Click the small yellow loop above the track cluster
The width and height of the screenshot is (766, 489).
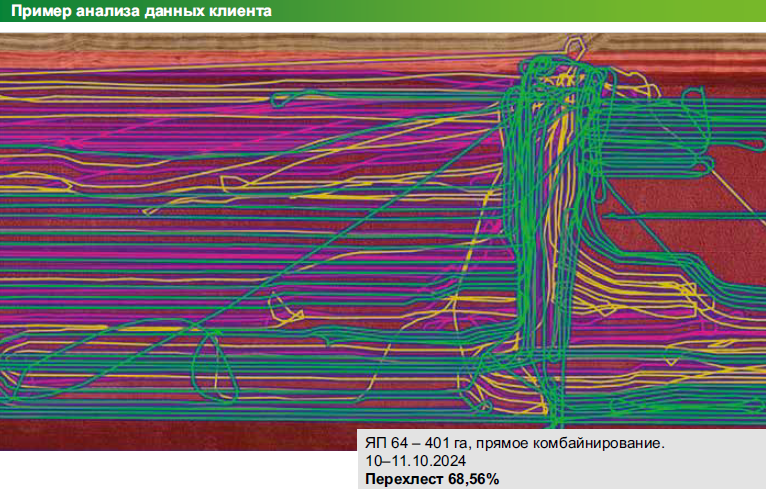[577, 45]
